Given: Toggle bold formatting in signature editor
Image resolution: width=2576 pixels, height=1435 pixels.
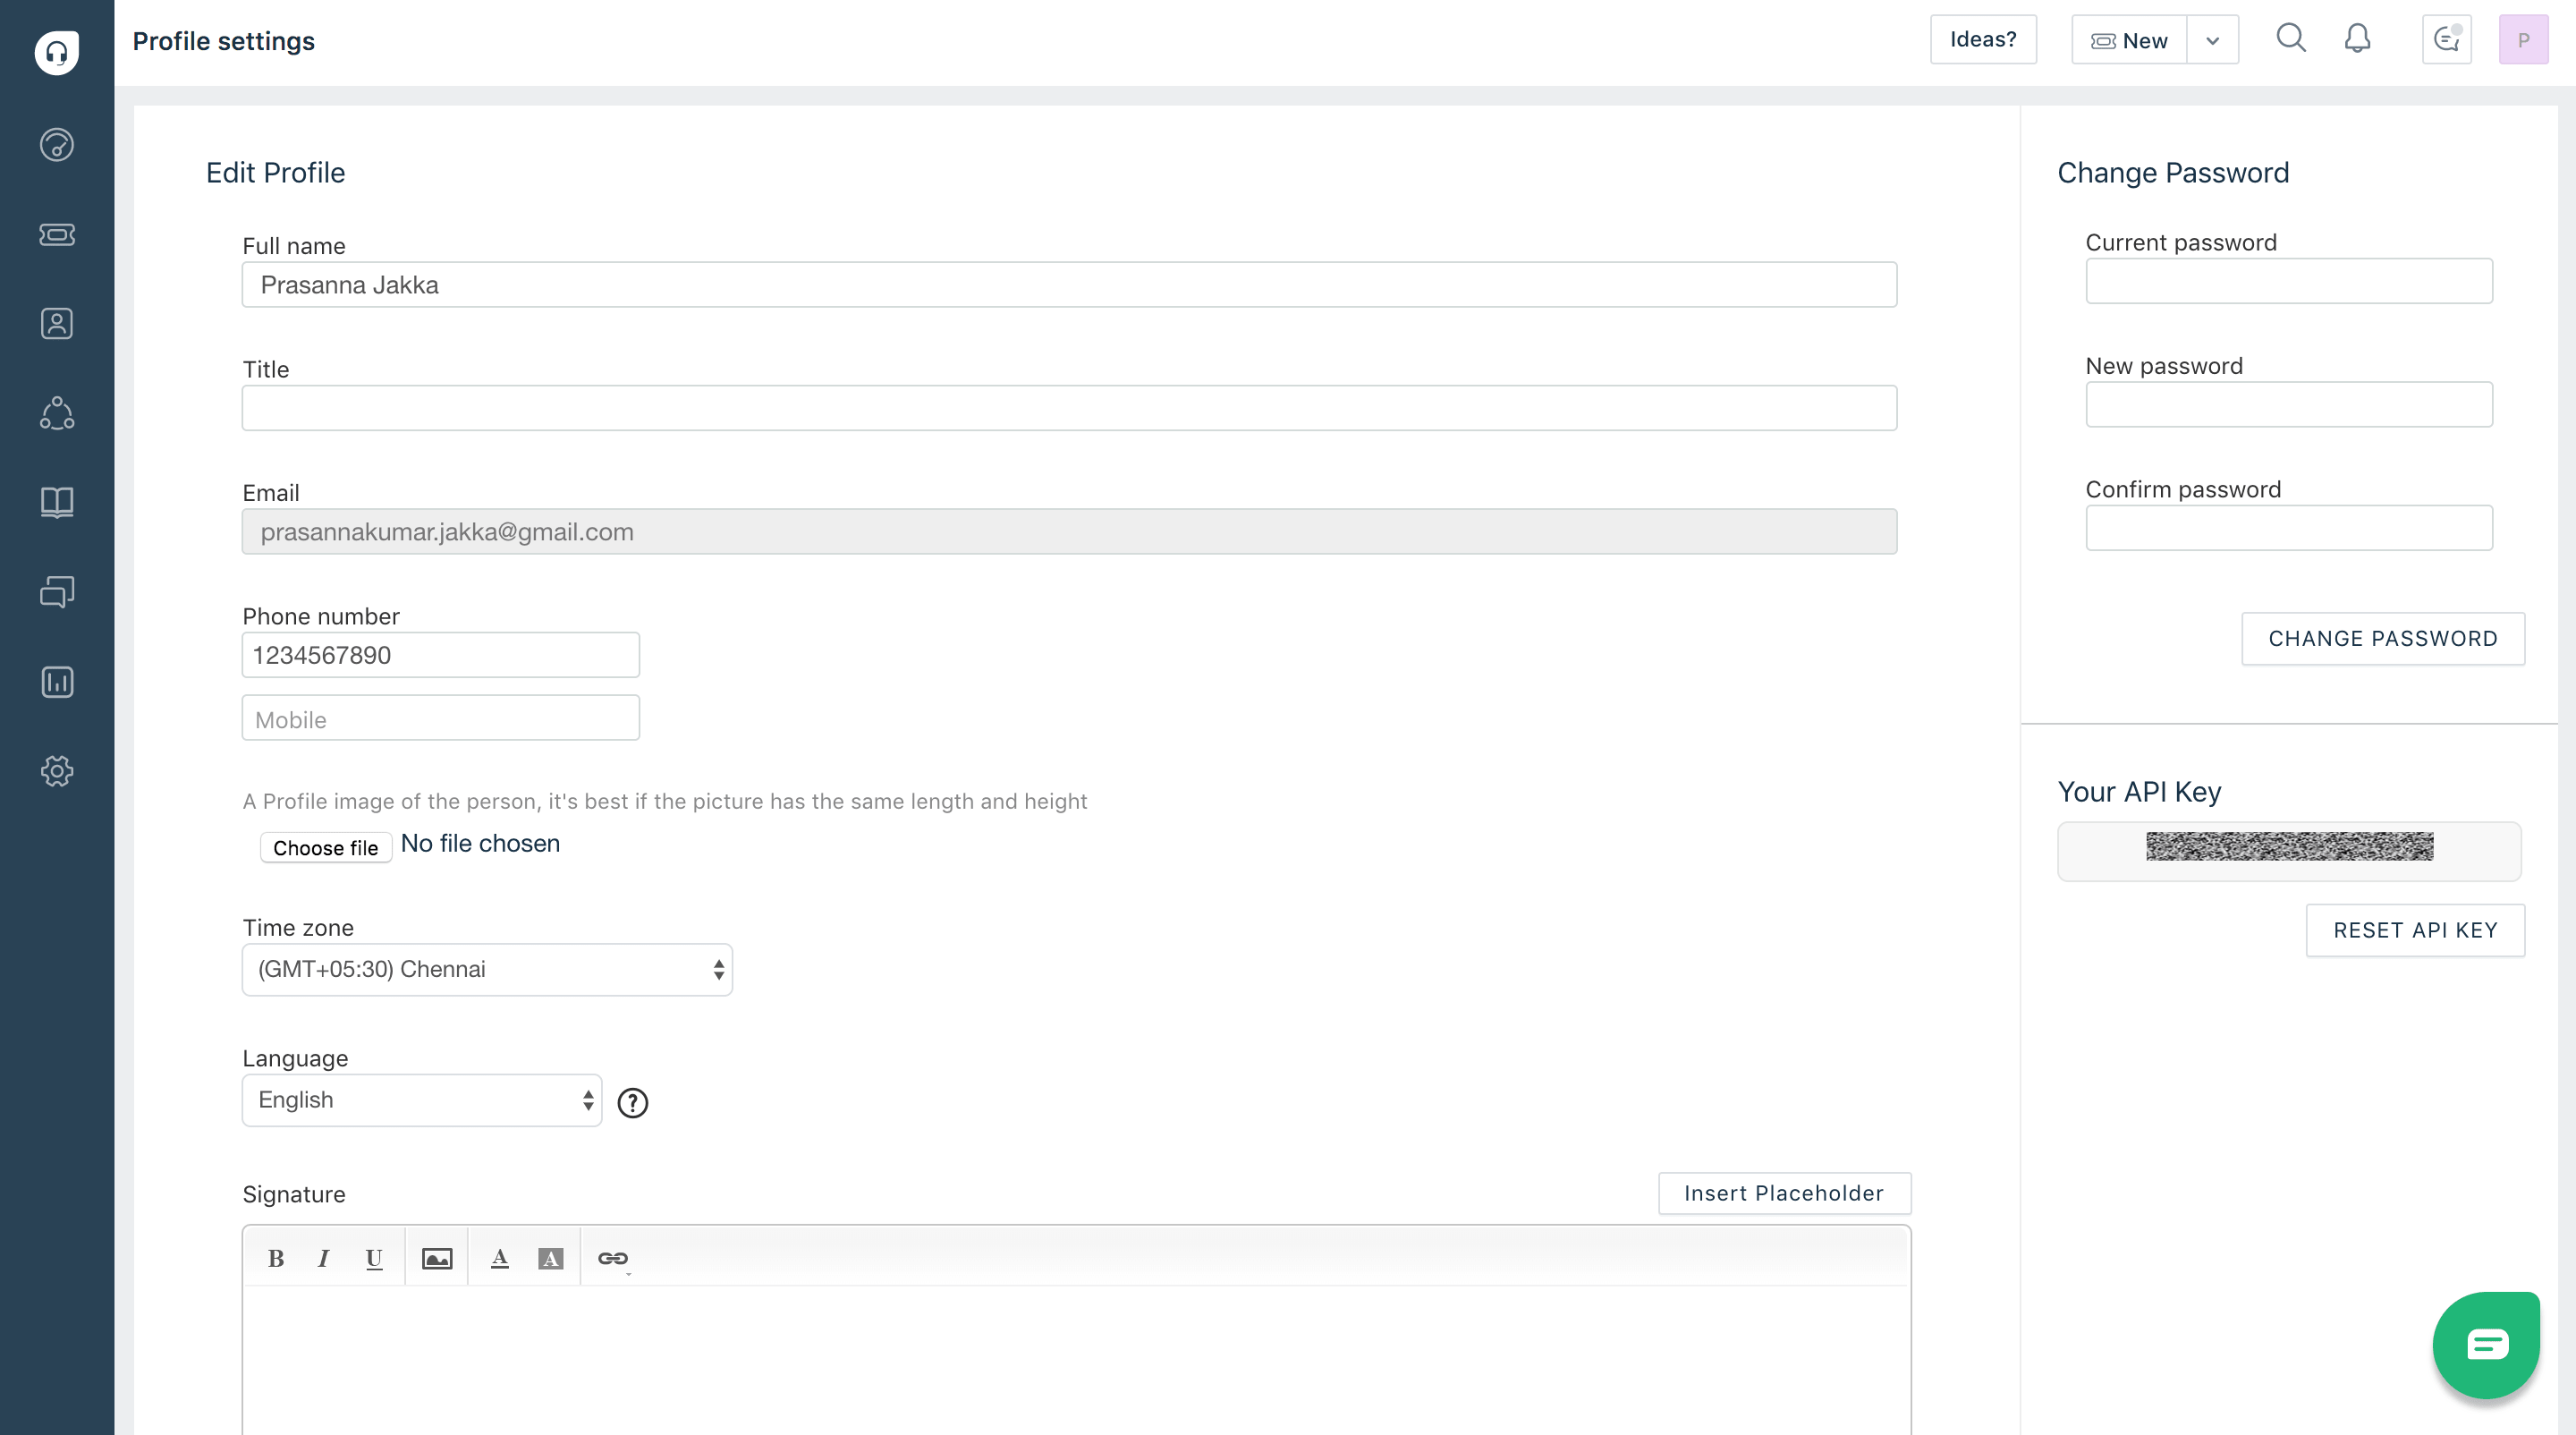Looking at the screenshot, I should tap(276, 1258).
